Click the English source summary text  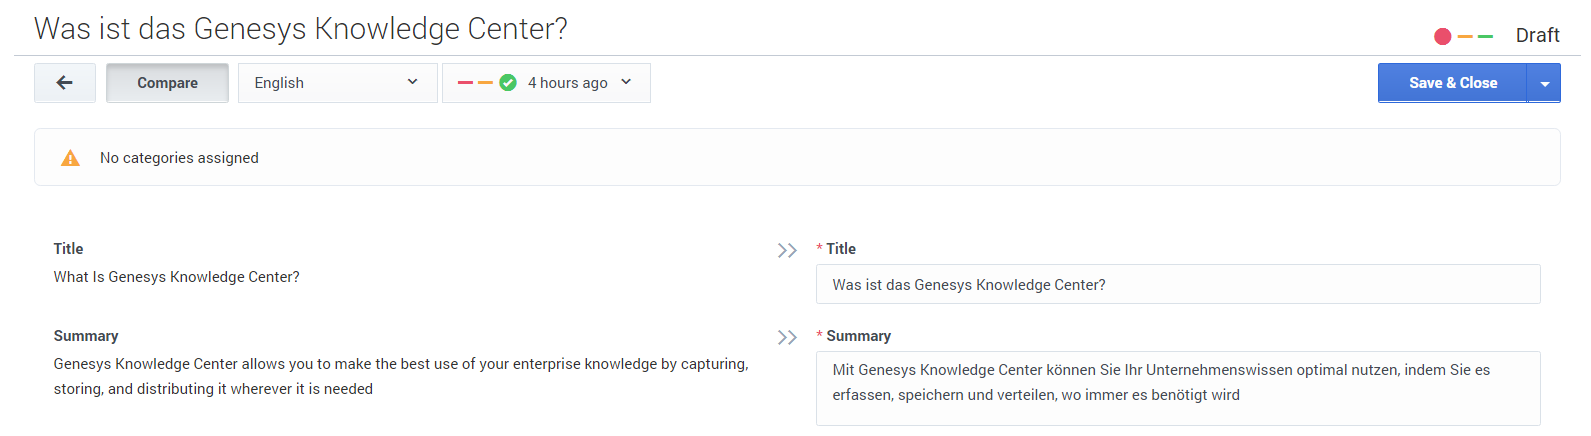pyautogui.click(x=400, y=376)
